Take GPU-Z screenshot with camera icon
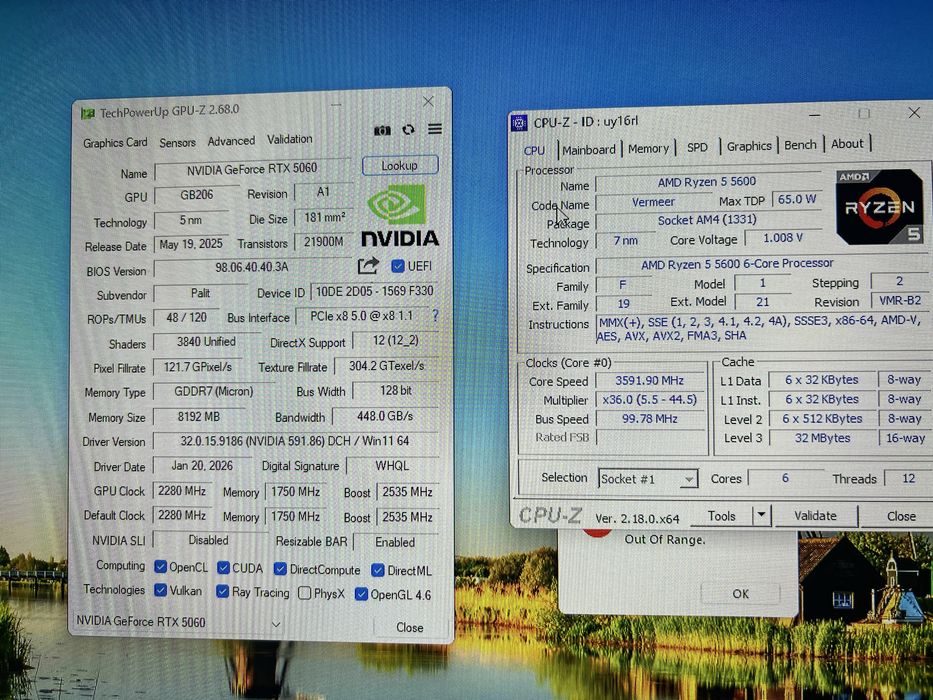Screen dimensions: 933x700 click(382, 130)
